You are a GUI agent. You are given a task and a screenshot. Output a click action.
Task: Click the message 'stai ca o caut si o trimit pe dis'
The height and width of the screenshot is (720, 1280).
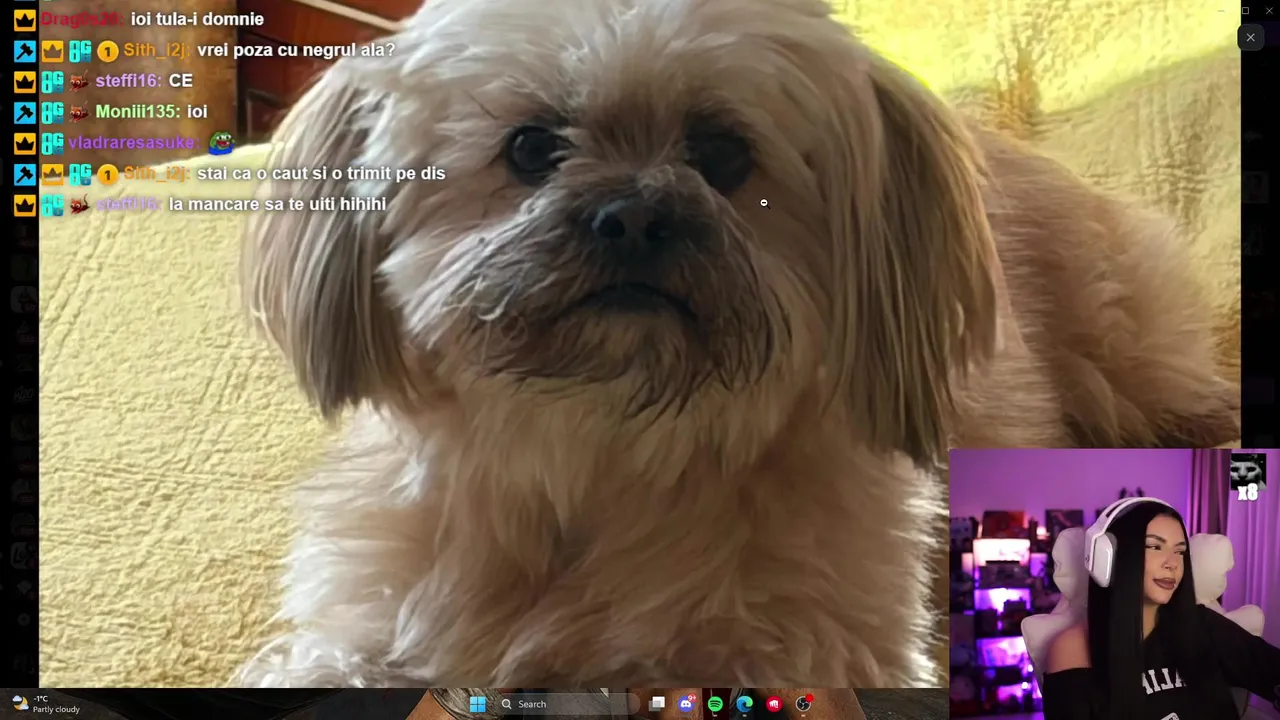pyautogui.click(x=321, y=173)
